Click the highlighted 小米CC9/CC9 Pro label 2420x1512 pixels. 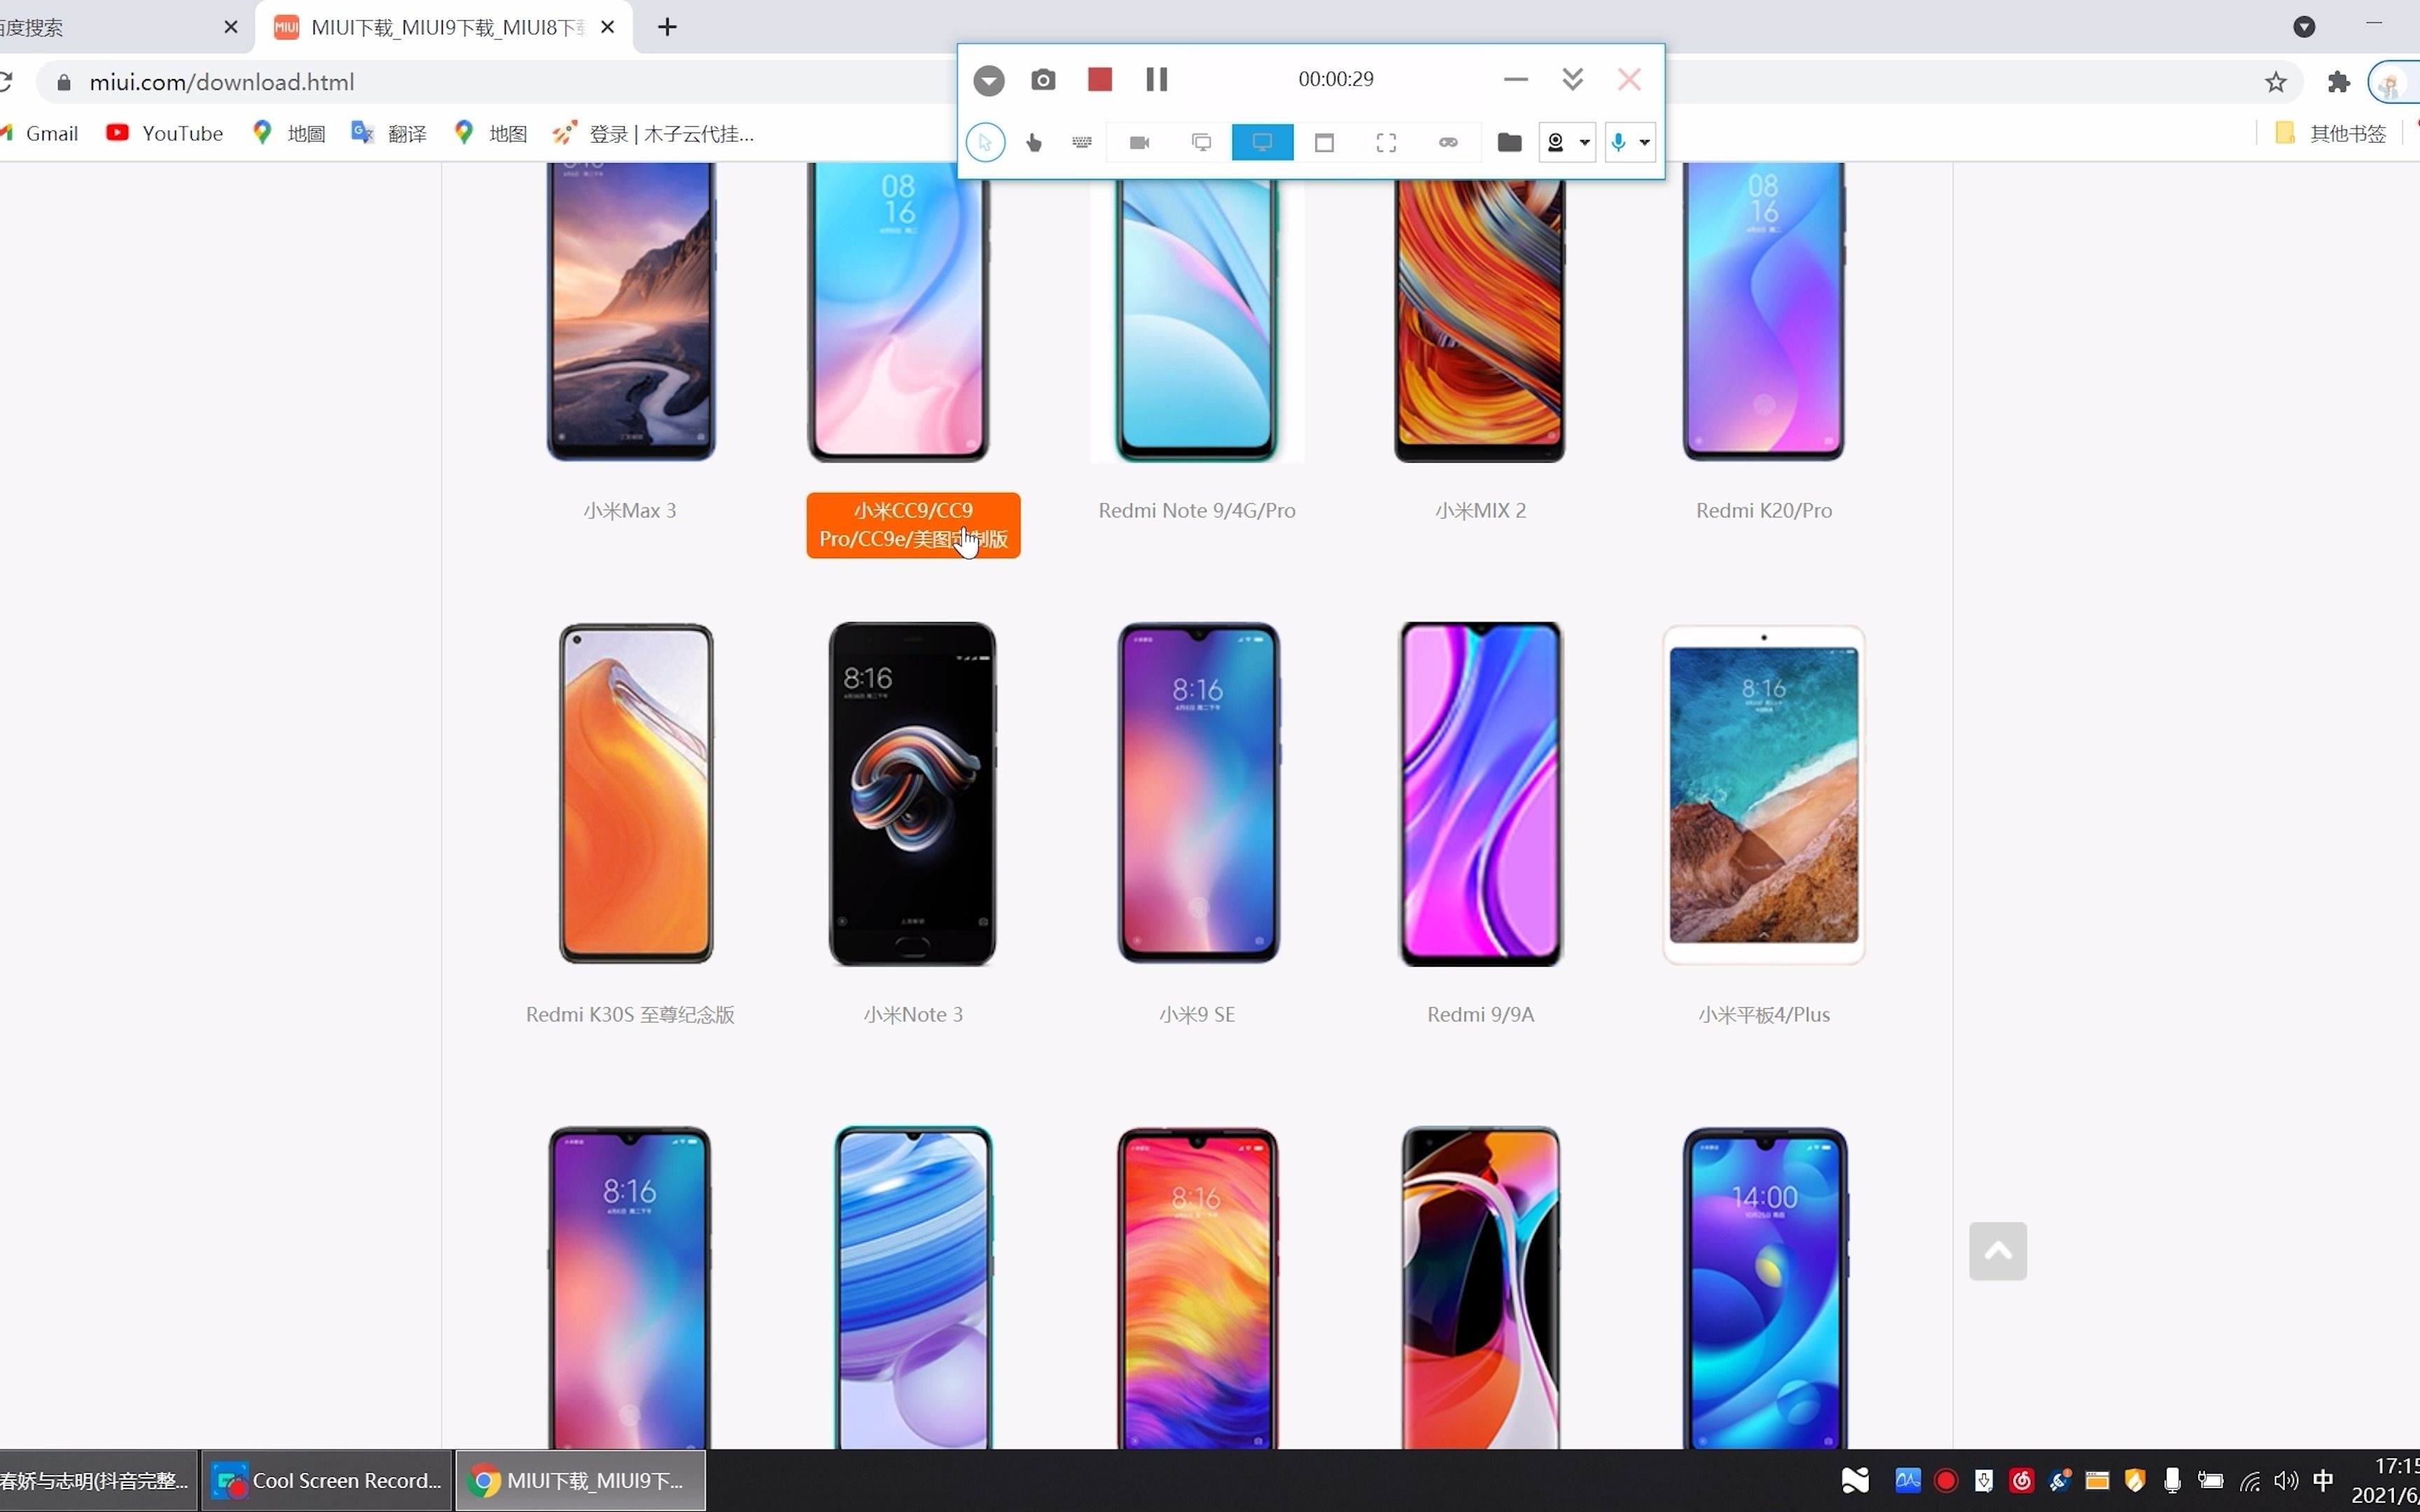(913, 525)
